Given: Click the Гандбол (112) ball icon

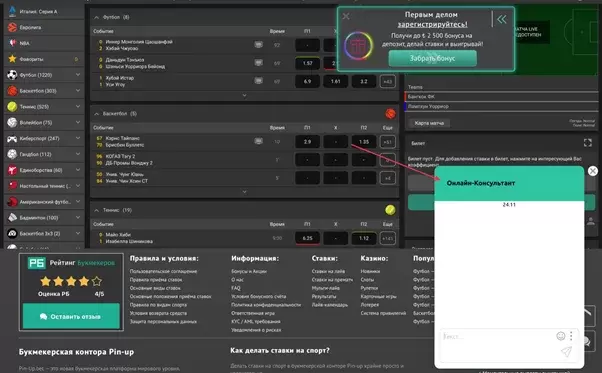Looking at the screenshot, I should pyautogui.click(x=12, y=154).
